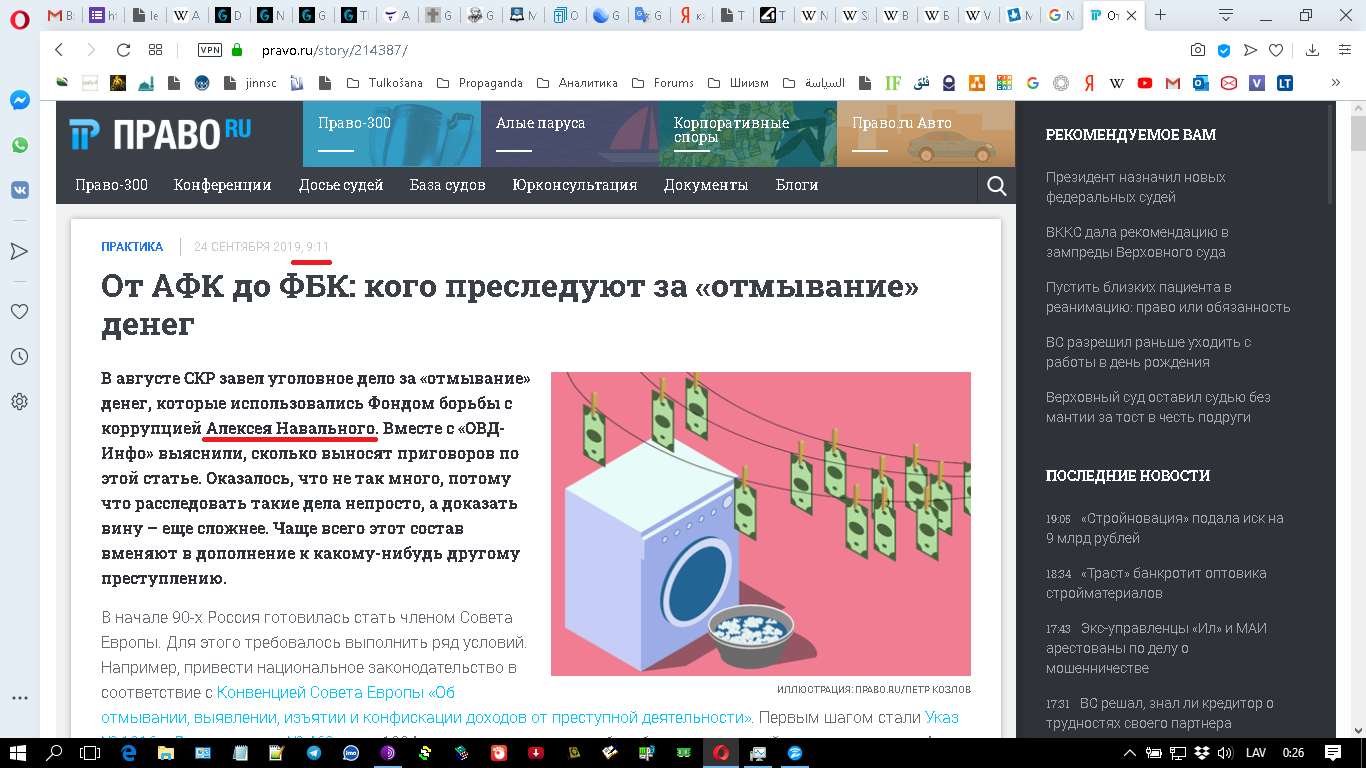Open YouTube bookmark icon
1366x768 pixels.
[1145, 83]
